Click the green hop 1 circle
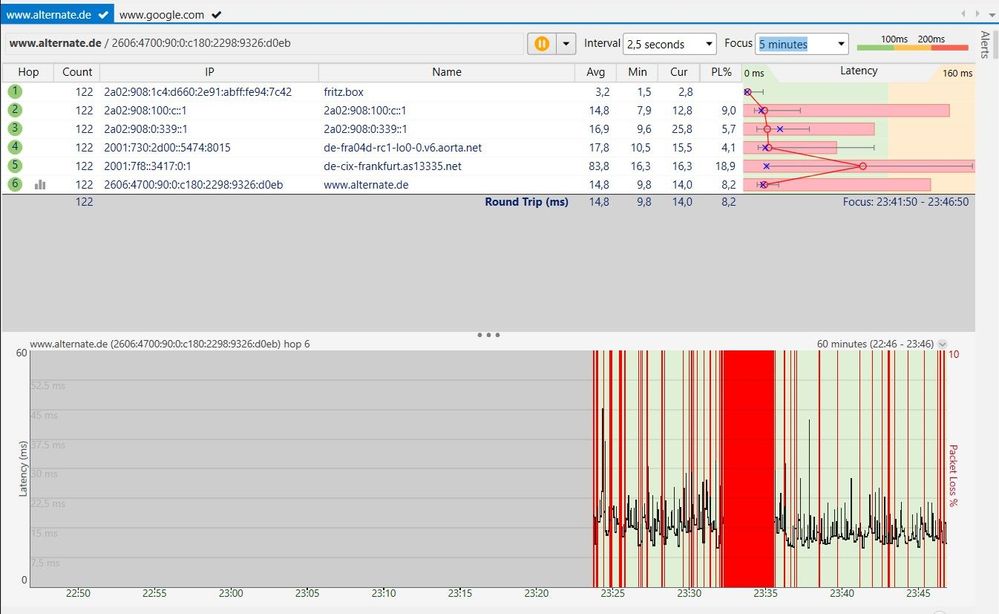This screenshot has height=614, width=999. 15,92
